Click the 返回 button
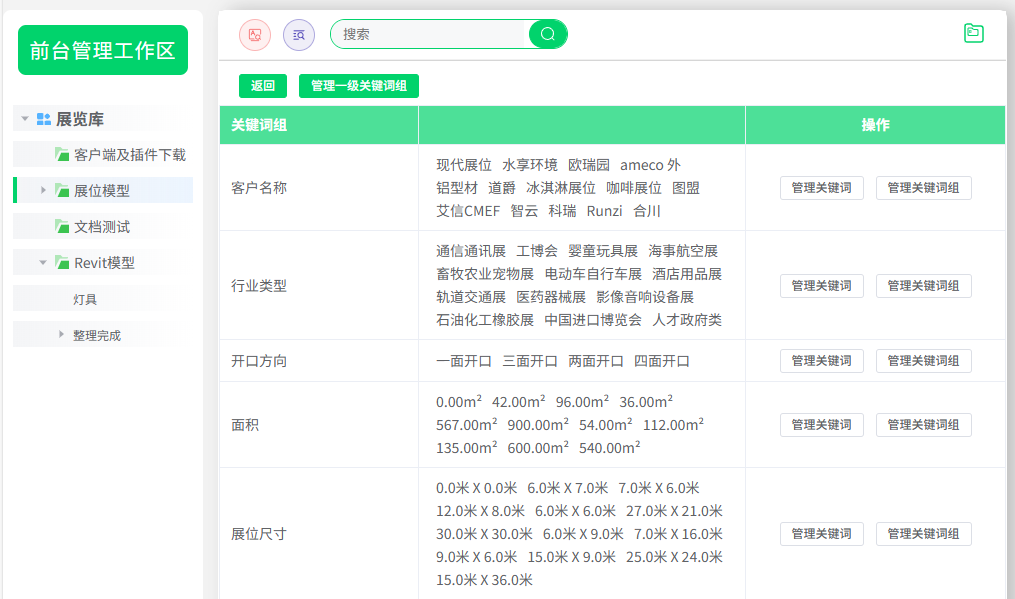The image size is (1015, 599). [x=261, y=86]
